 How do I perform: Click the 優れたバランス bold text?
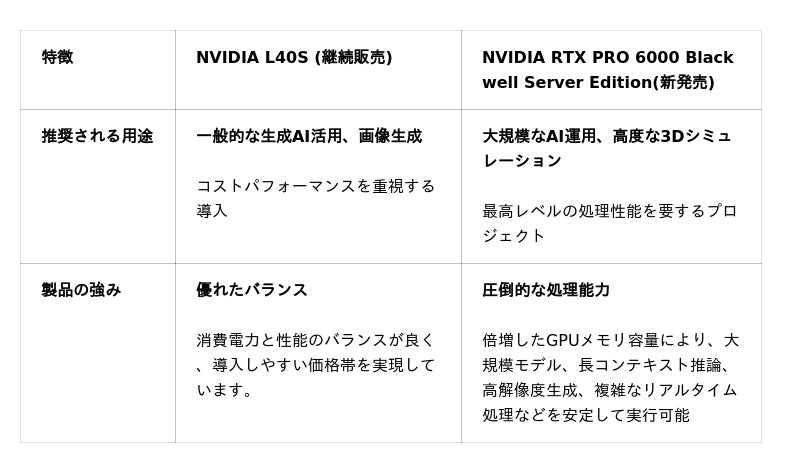pos(251,290)
